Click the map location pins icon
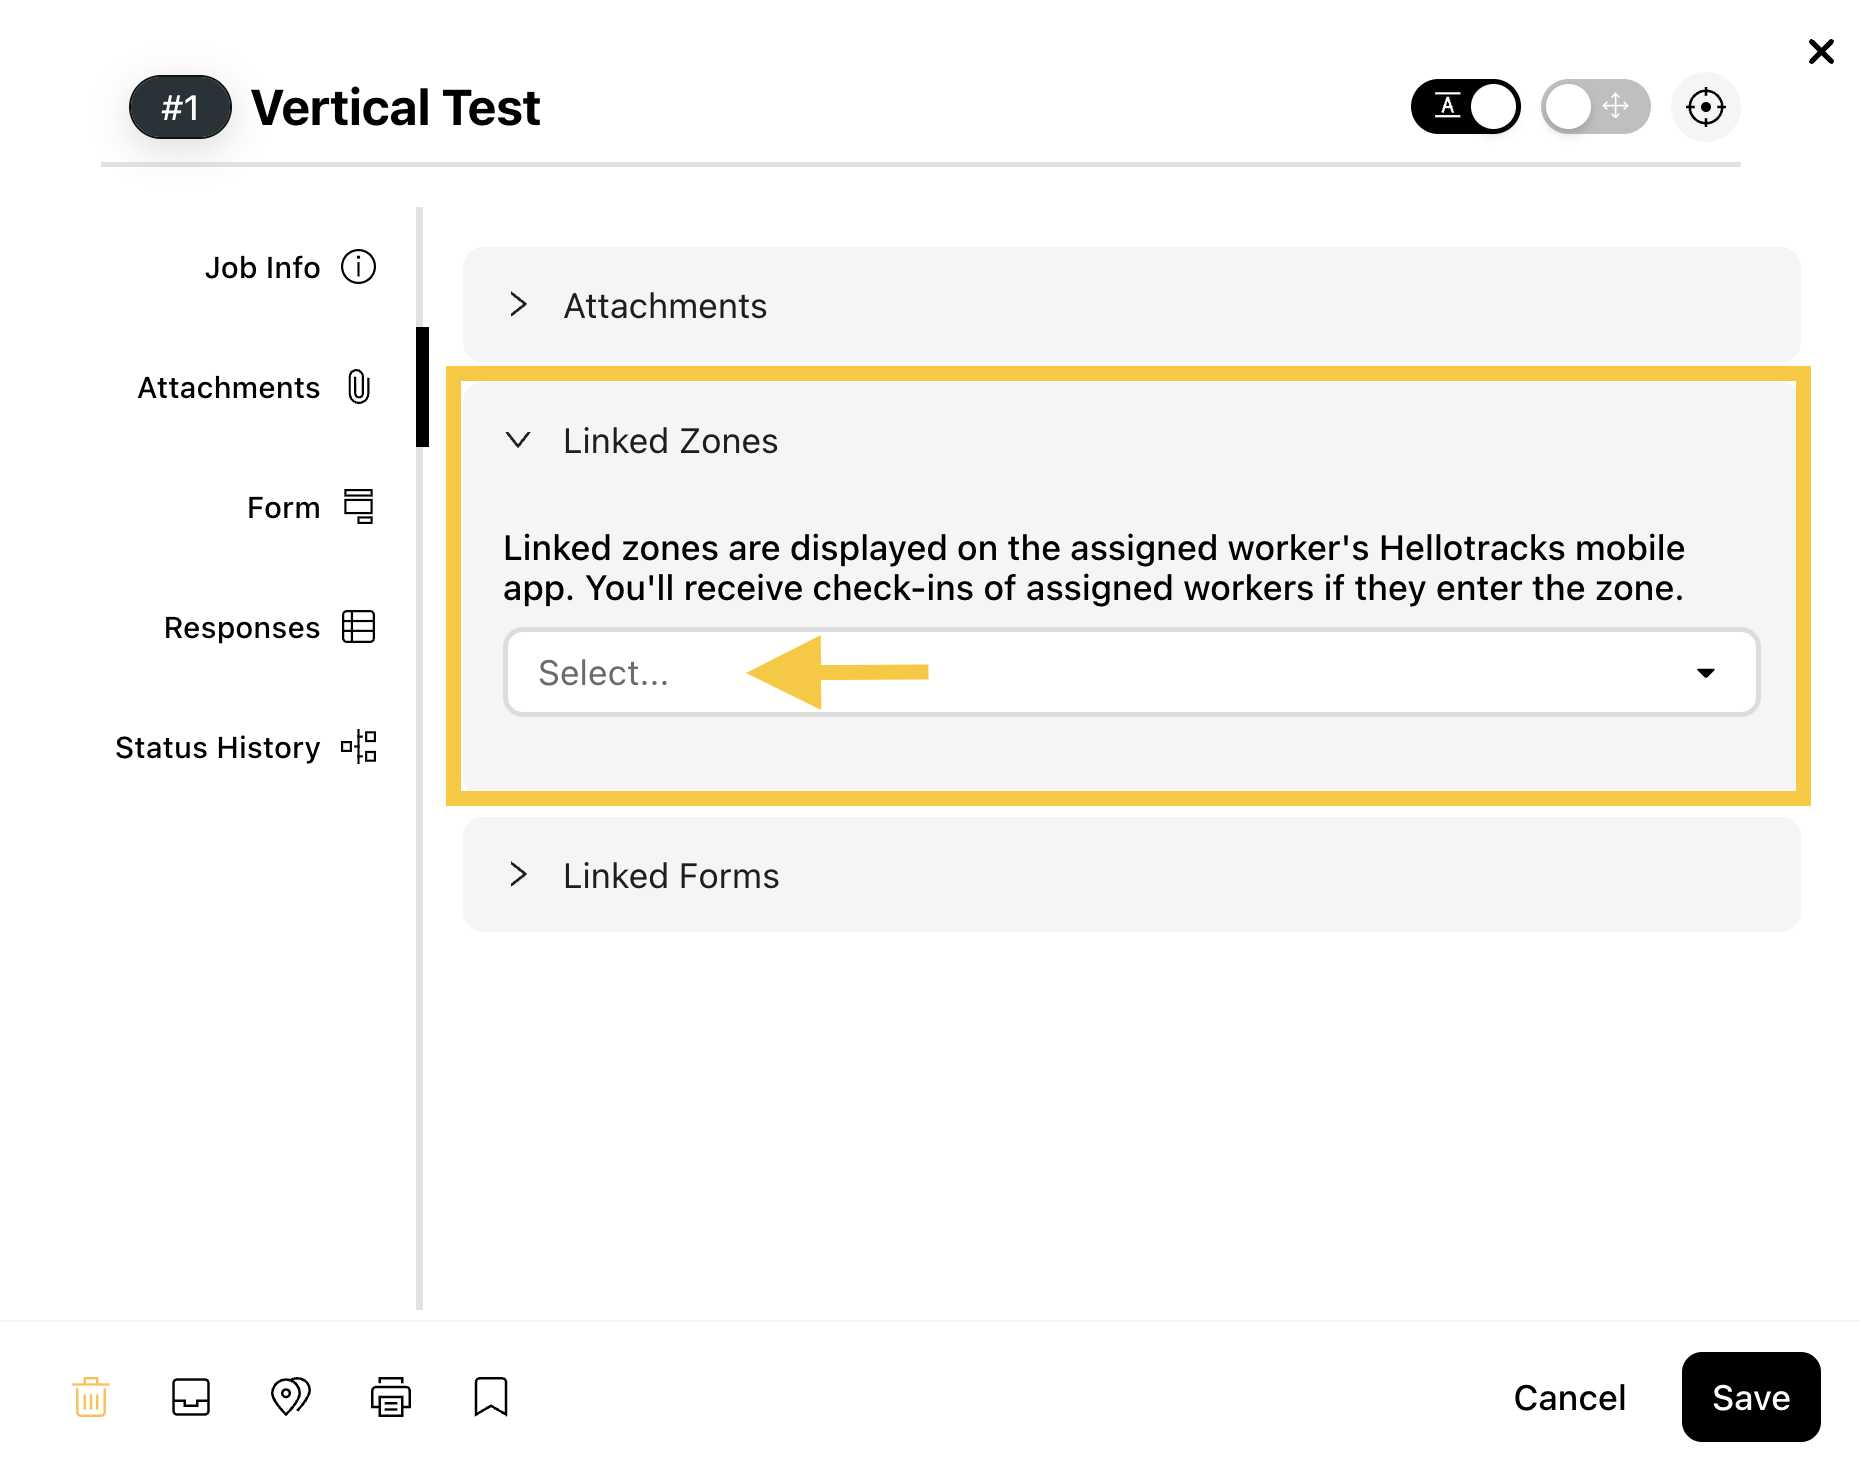The image size is (1860, 1458). pyautogui.click(x=291, y=1397)
